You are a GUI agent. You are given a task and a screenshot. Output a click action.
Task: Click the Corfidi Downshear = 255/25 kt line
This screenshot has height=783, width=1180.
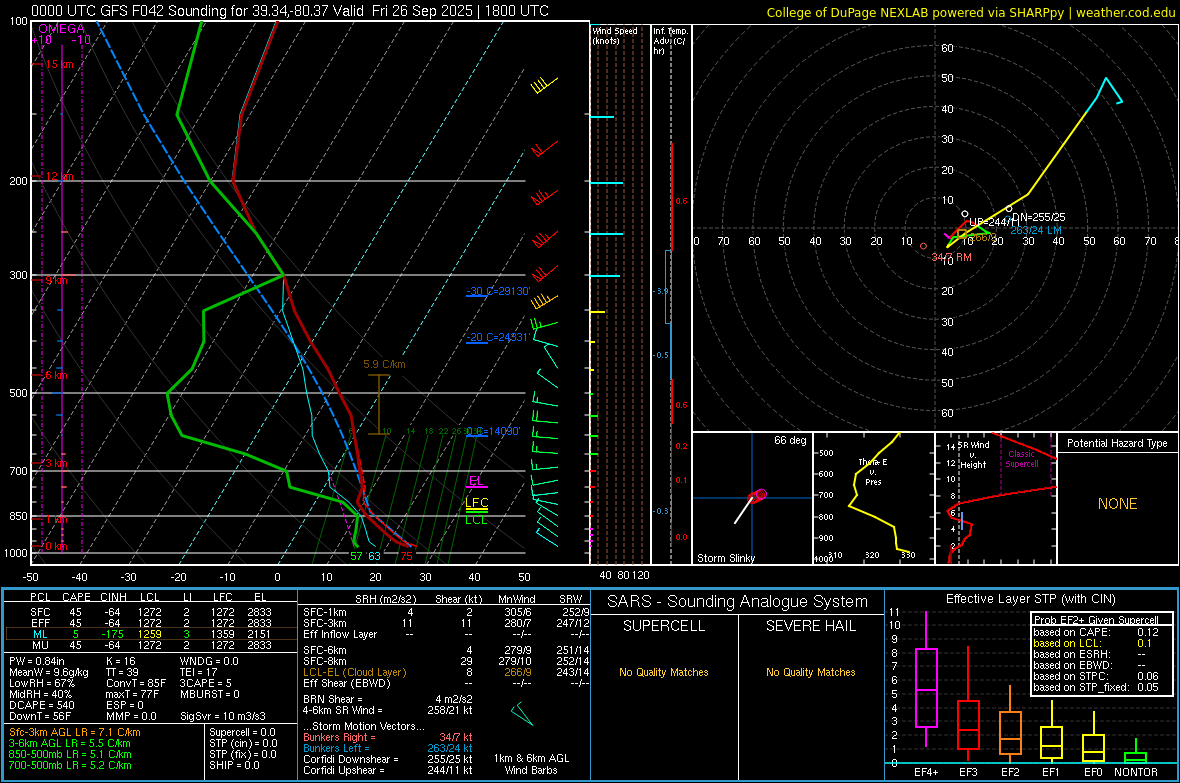coord(388,759)
